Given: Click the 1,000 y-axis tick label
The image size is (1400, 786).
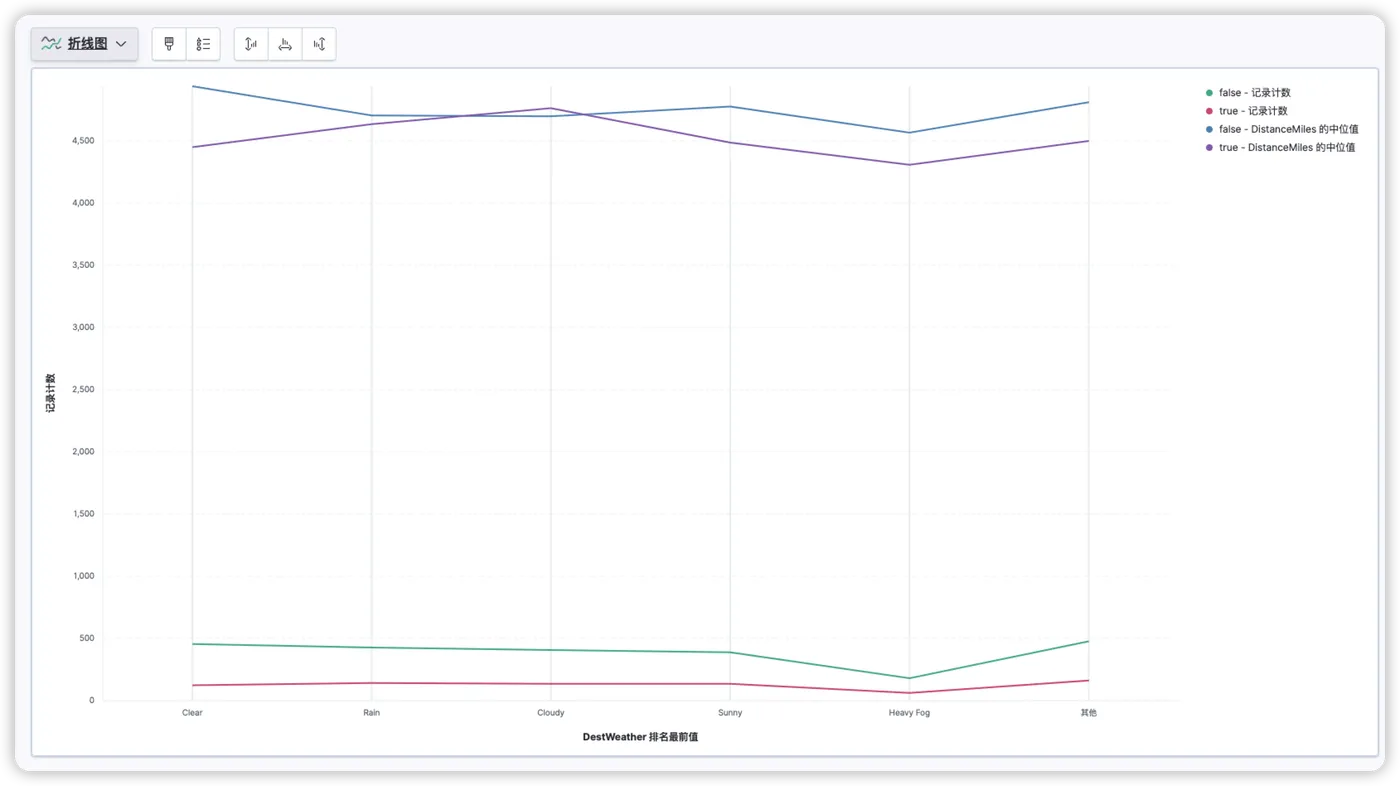Looking at the screenshot, I should click(x=82, y=576).
